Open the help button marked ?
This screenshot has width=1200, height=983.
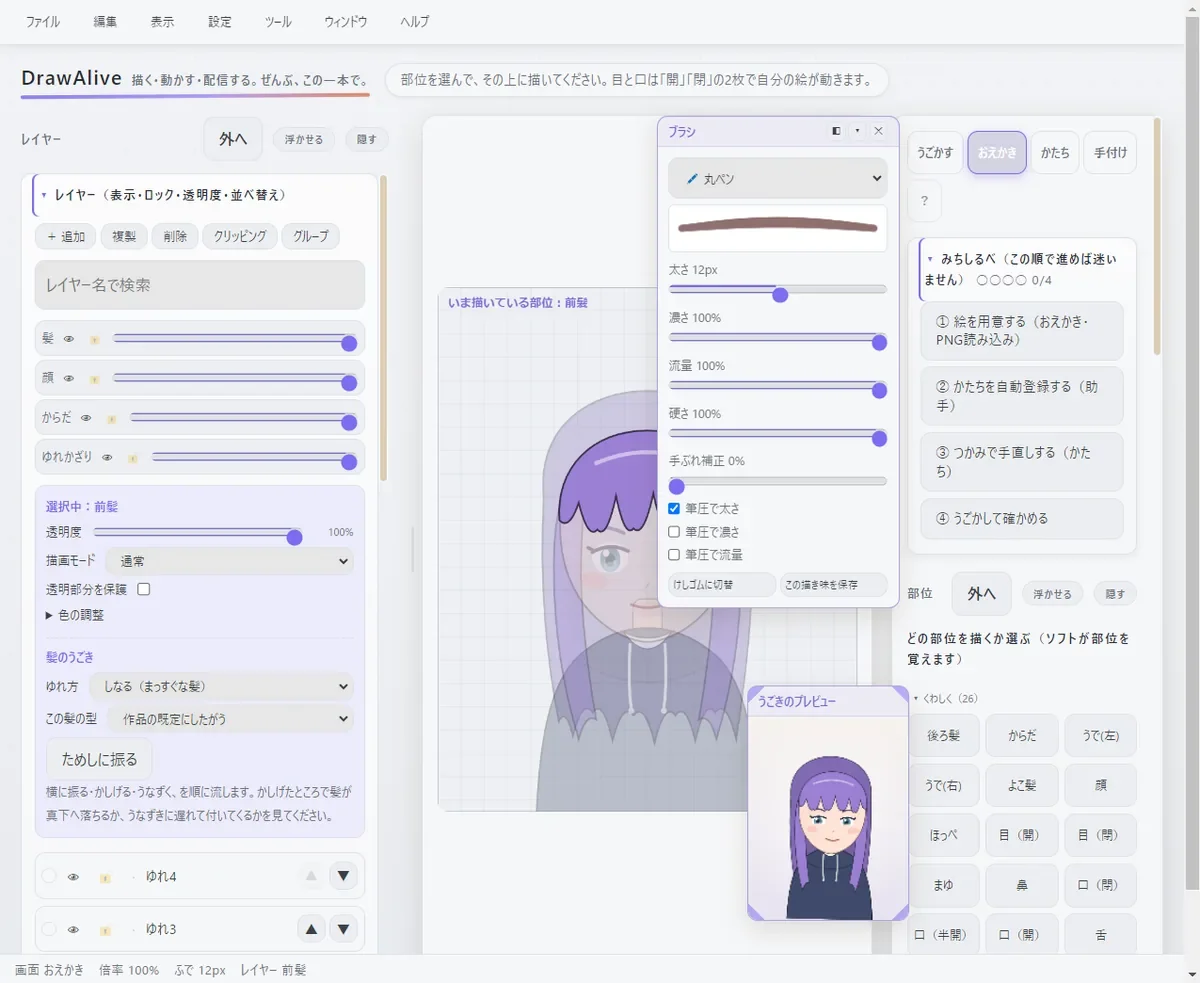[x=924, y=202]
